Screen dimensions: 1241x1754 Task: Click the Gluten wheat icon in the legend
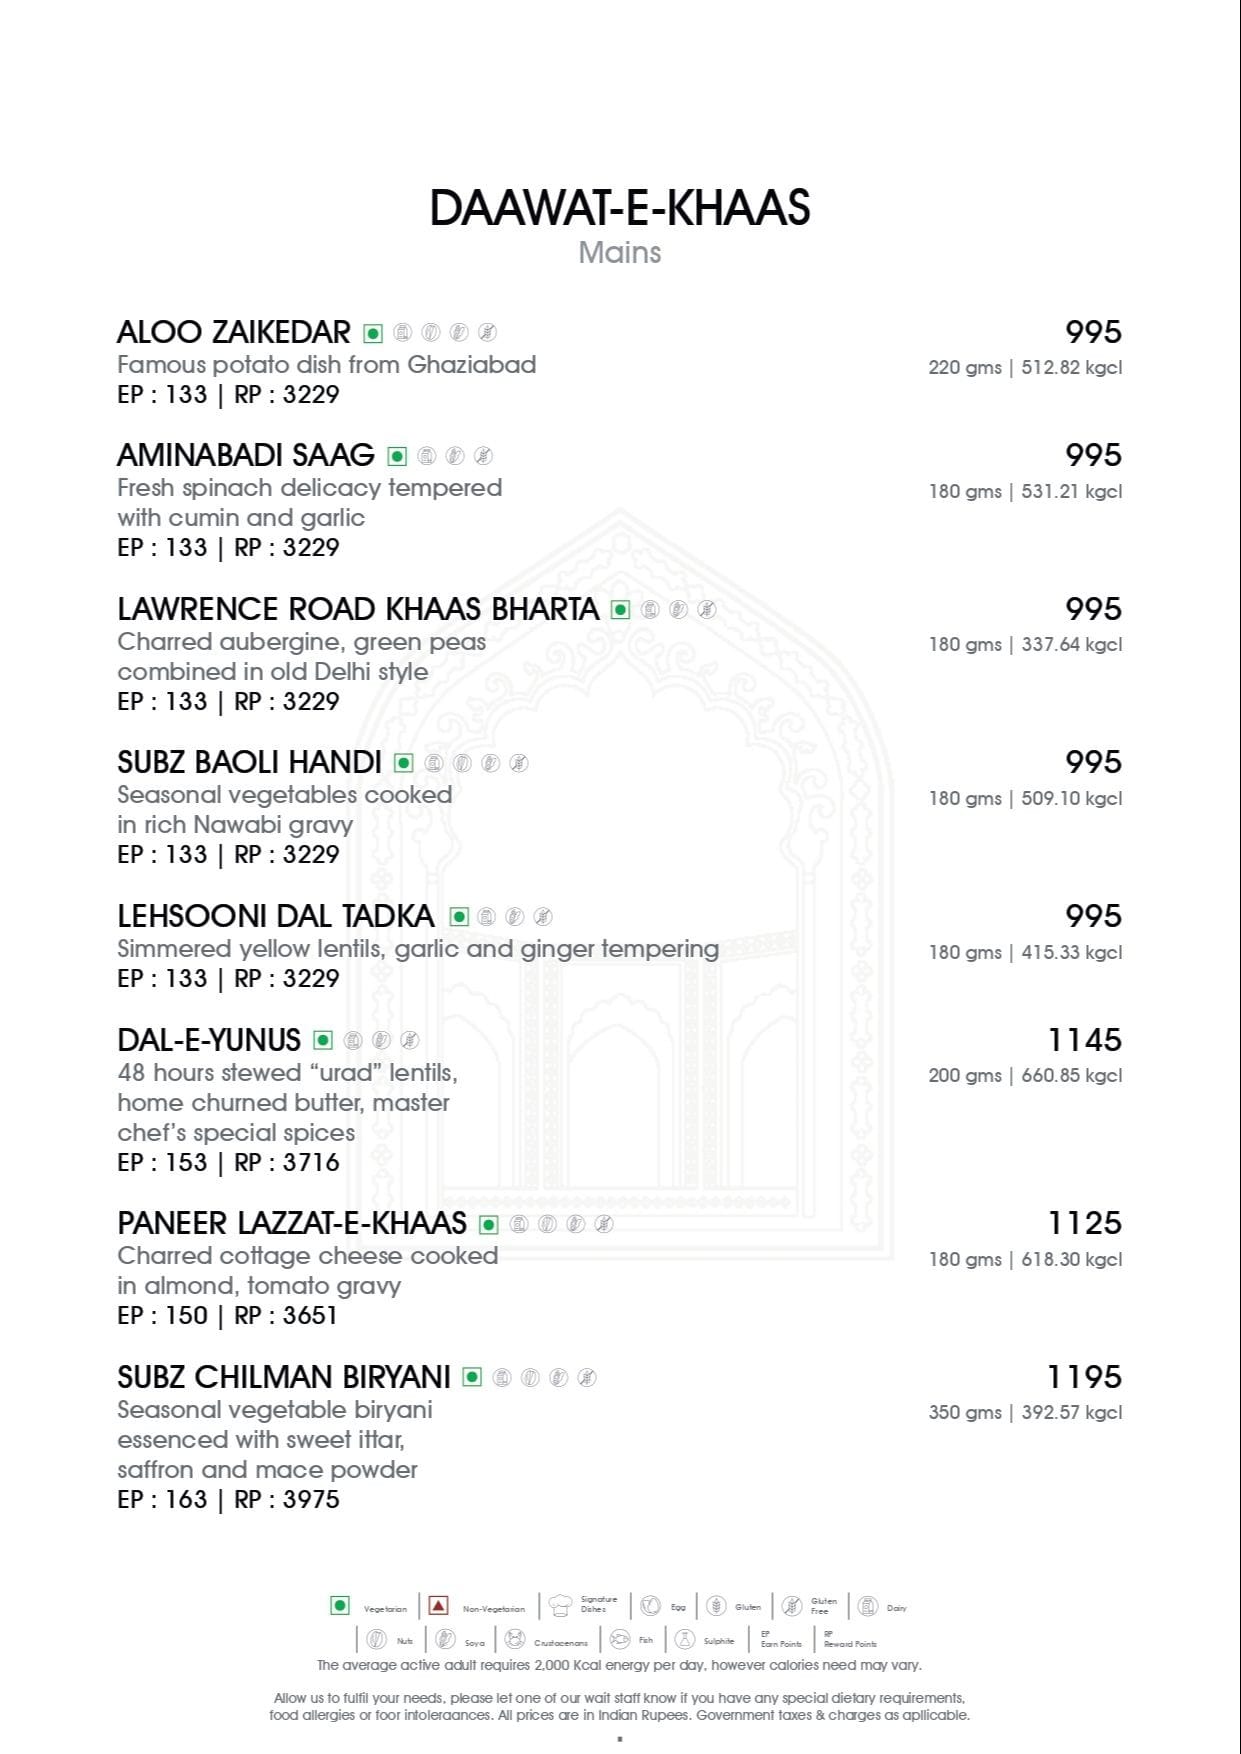[x=716, y=1606]
